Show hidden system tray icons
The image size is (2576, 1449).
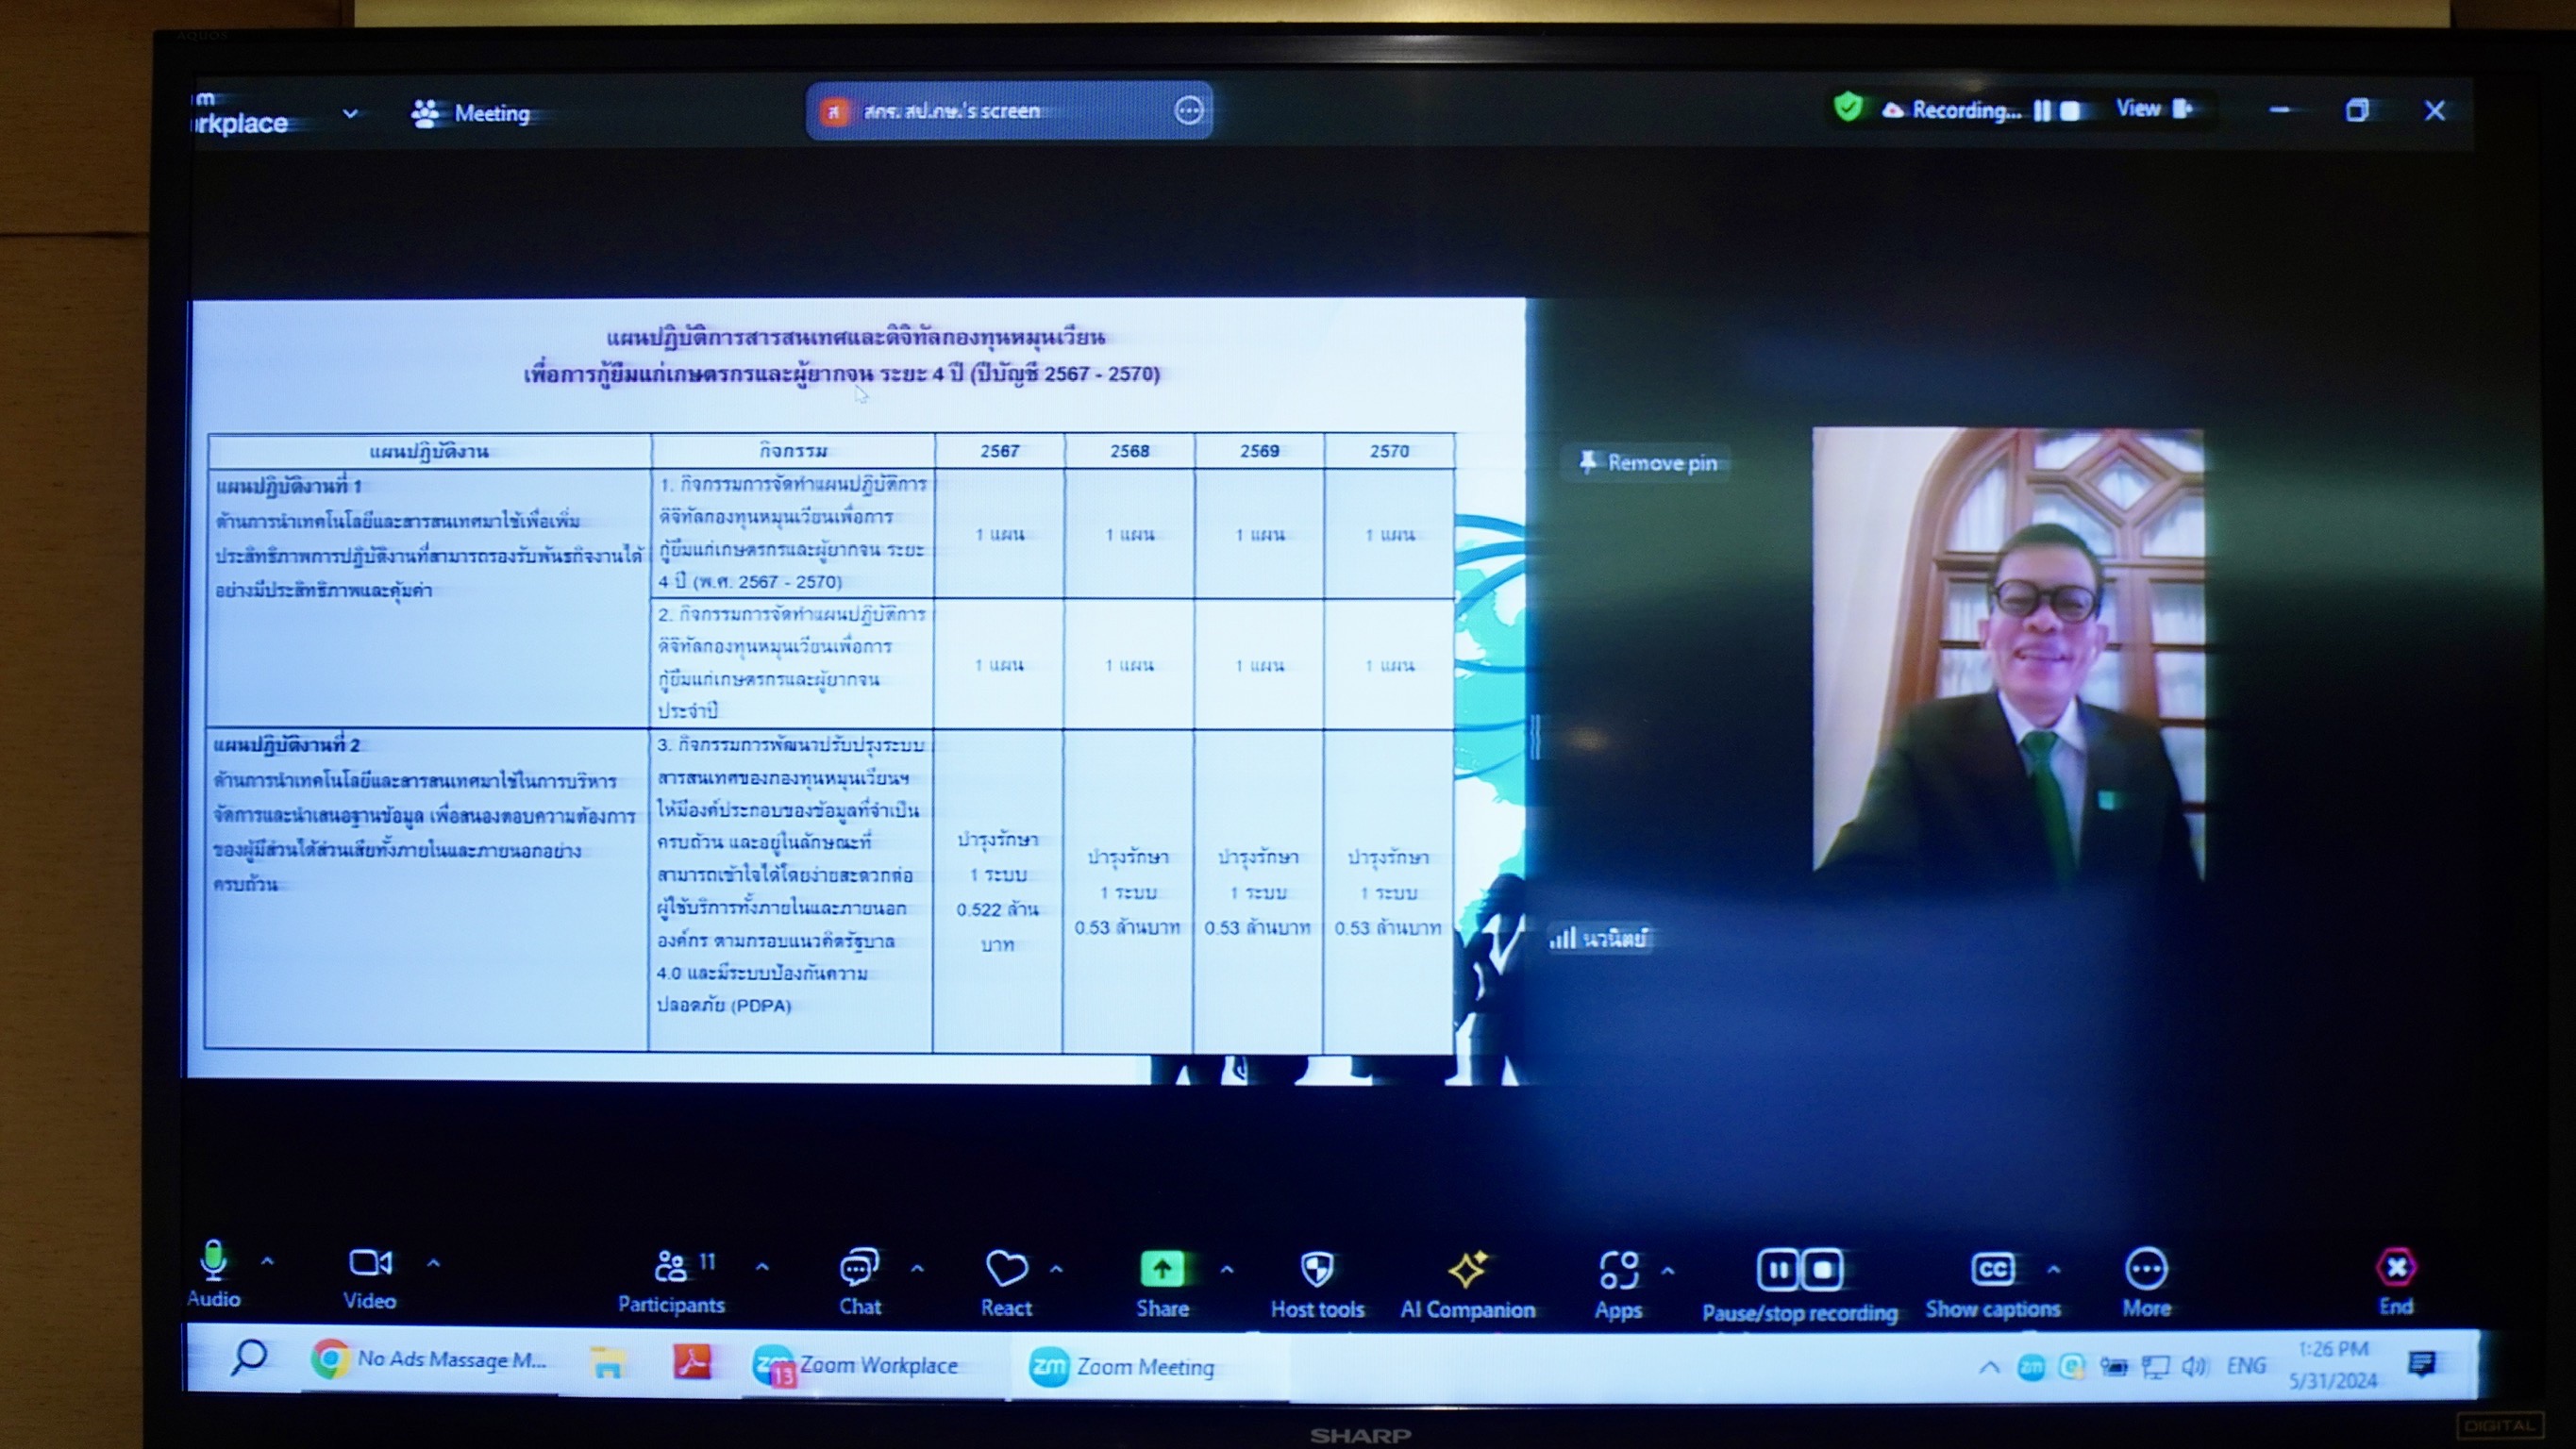click(1989, 1367)
